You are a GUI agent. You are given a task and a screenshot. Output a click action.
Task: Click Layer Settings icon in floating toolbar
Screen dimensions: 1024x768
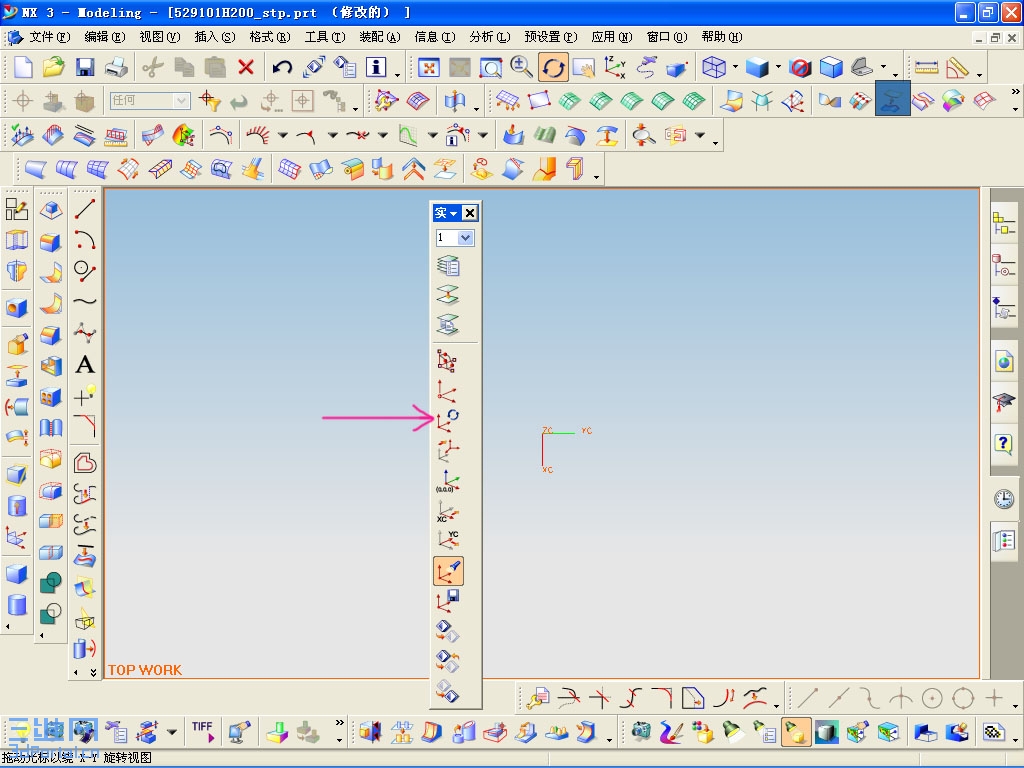tap(448, 266)
